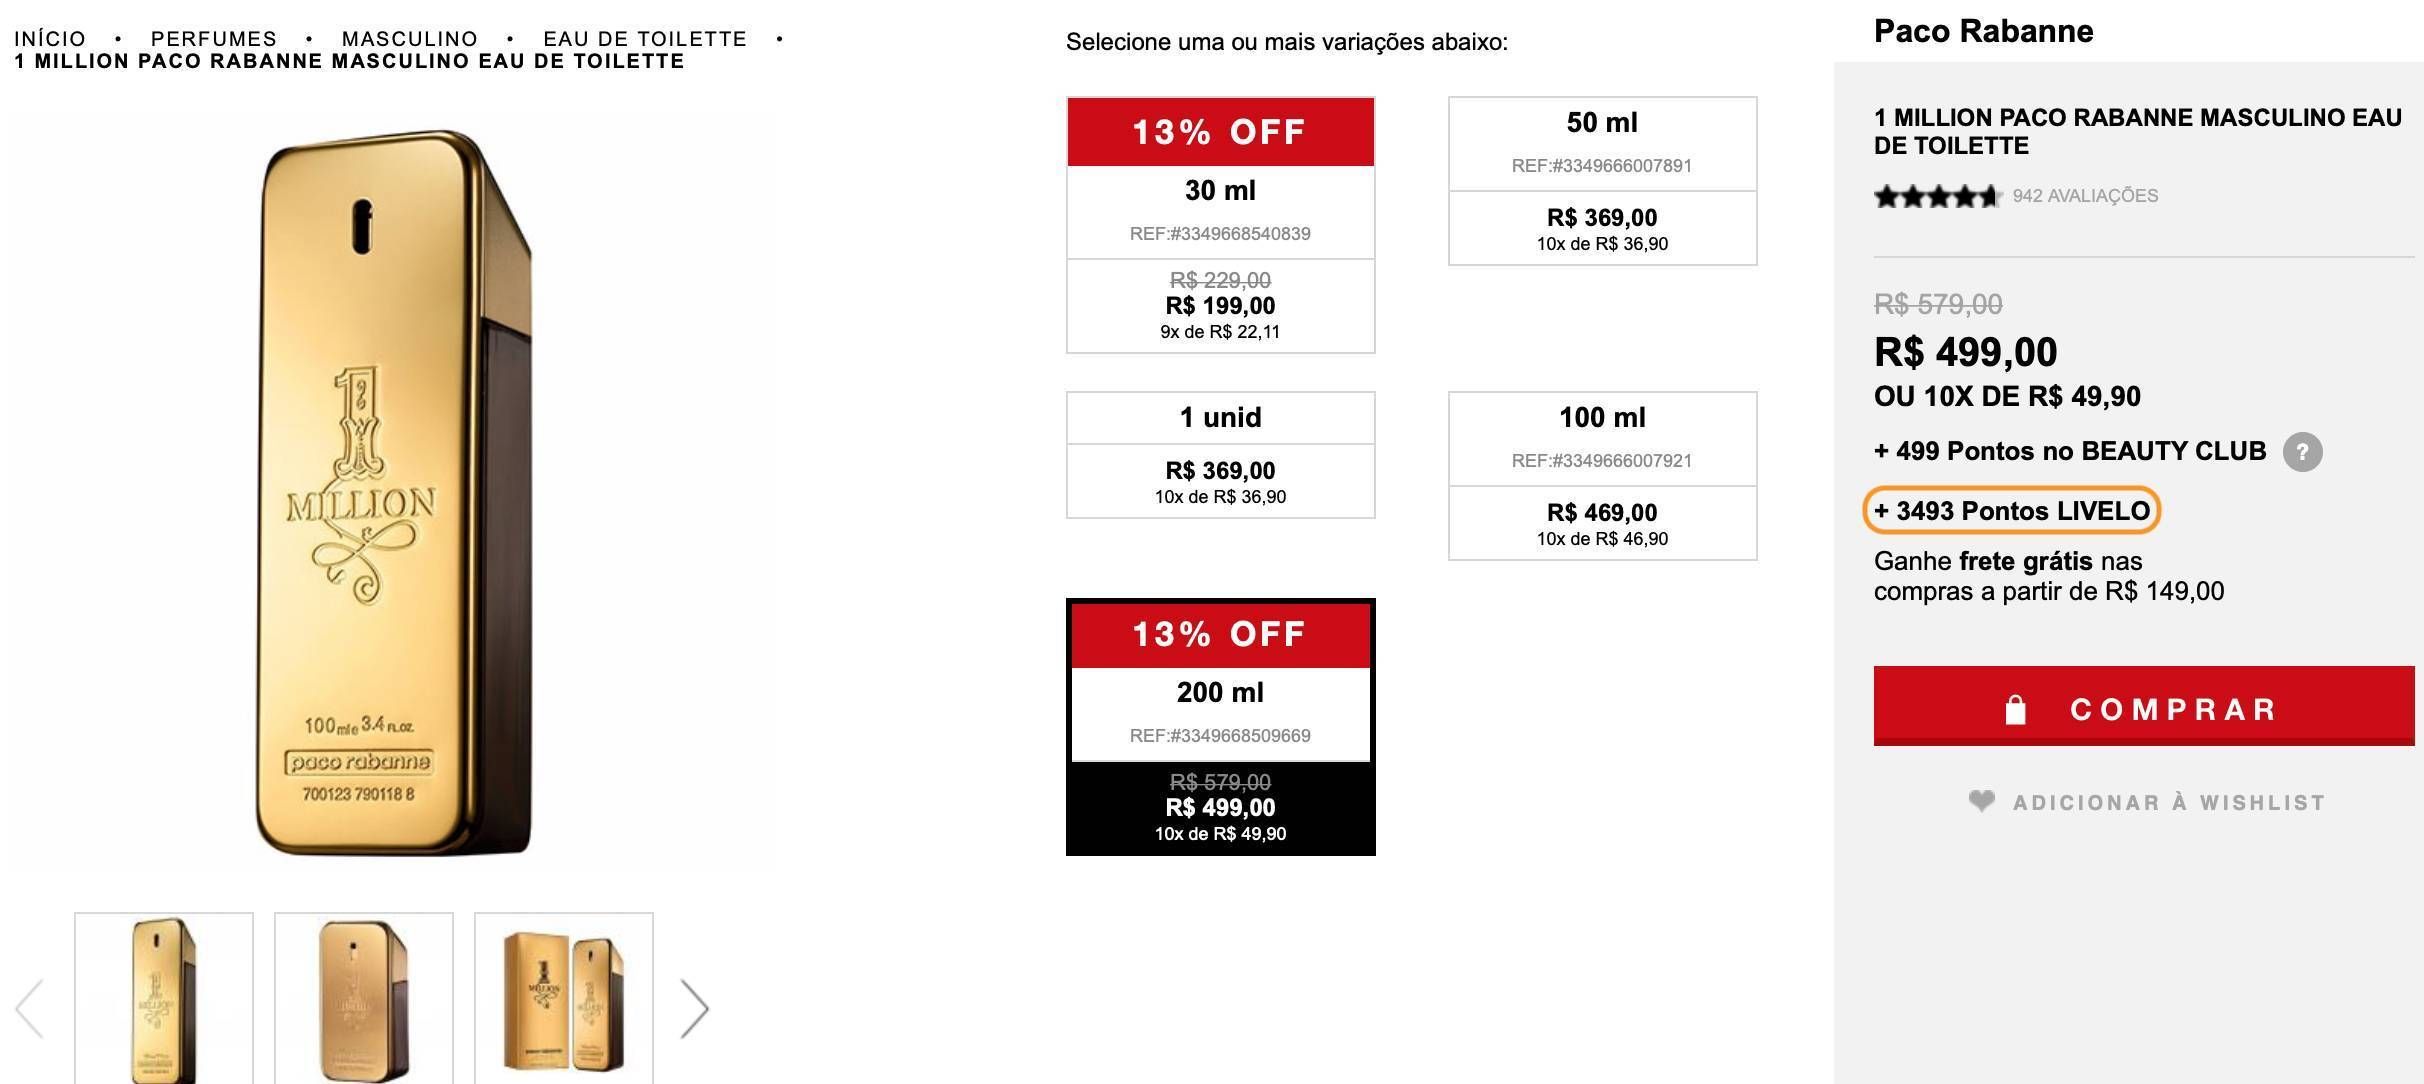Image resolution: width=2424 pixels, height=1084 pixels.
Task: Open the star rating reviews
Action: point(1938,196)
